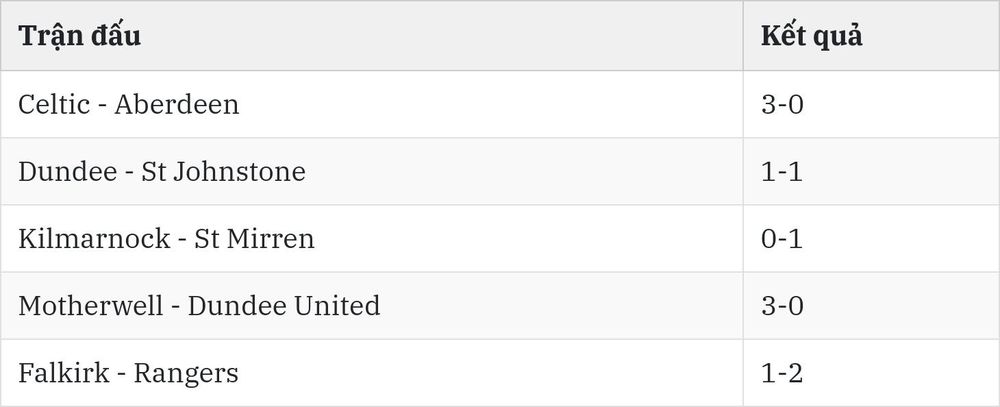
Task: Click the Kết quả column header
Action: pyautogui.click(x=871, y=36)
